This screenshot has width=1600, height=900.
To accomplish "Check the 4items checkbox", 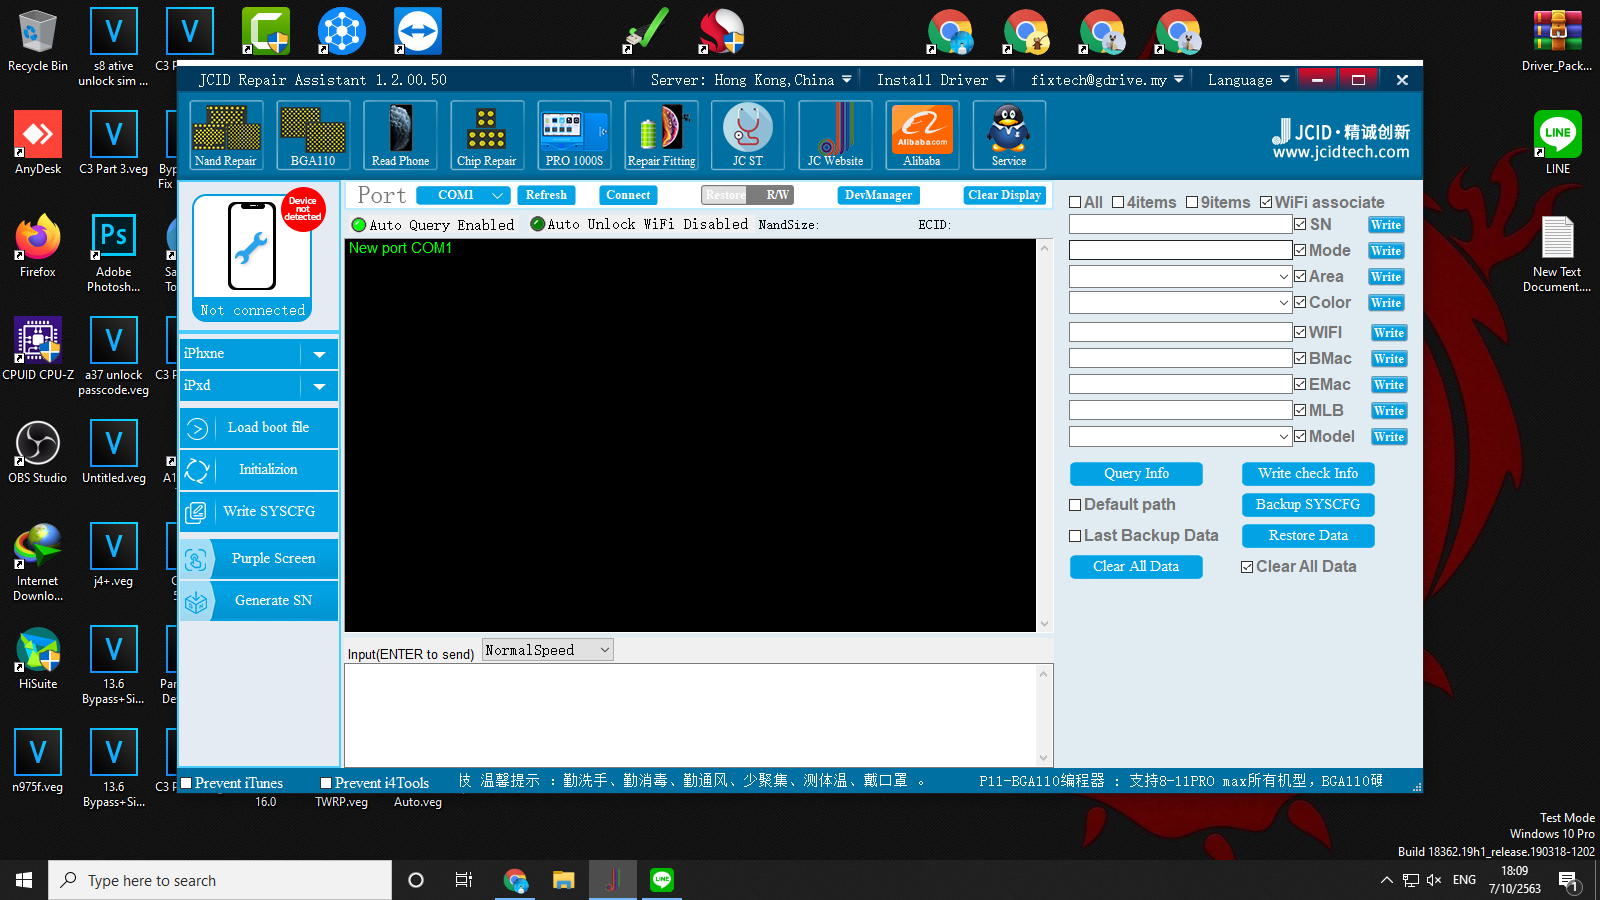I will (1119, 203).
